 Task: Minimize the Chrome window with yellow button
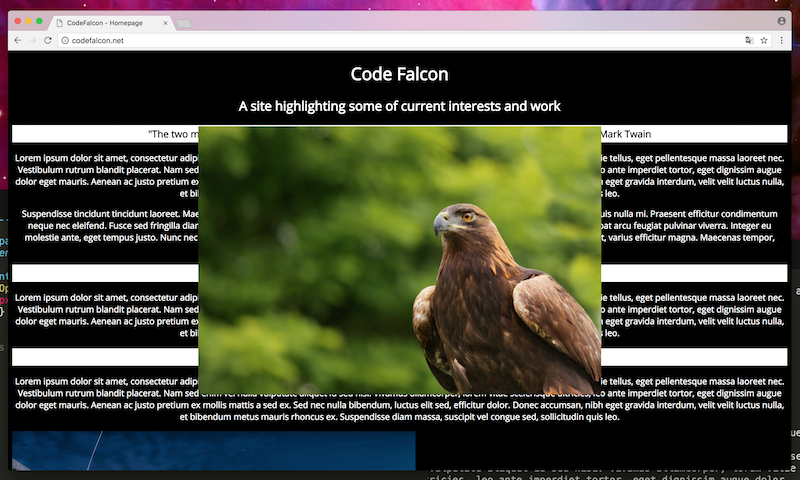point(29,21)
